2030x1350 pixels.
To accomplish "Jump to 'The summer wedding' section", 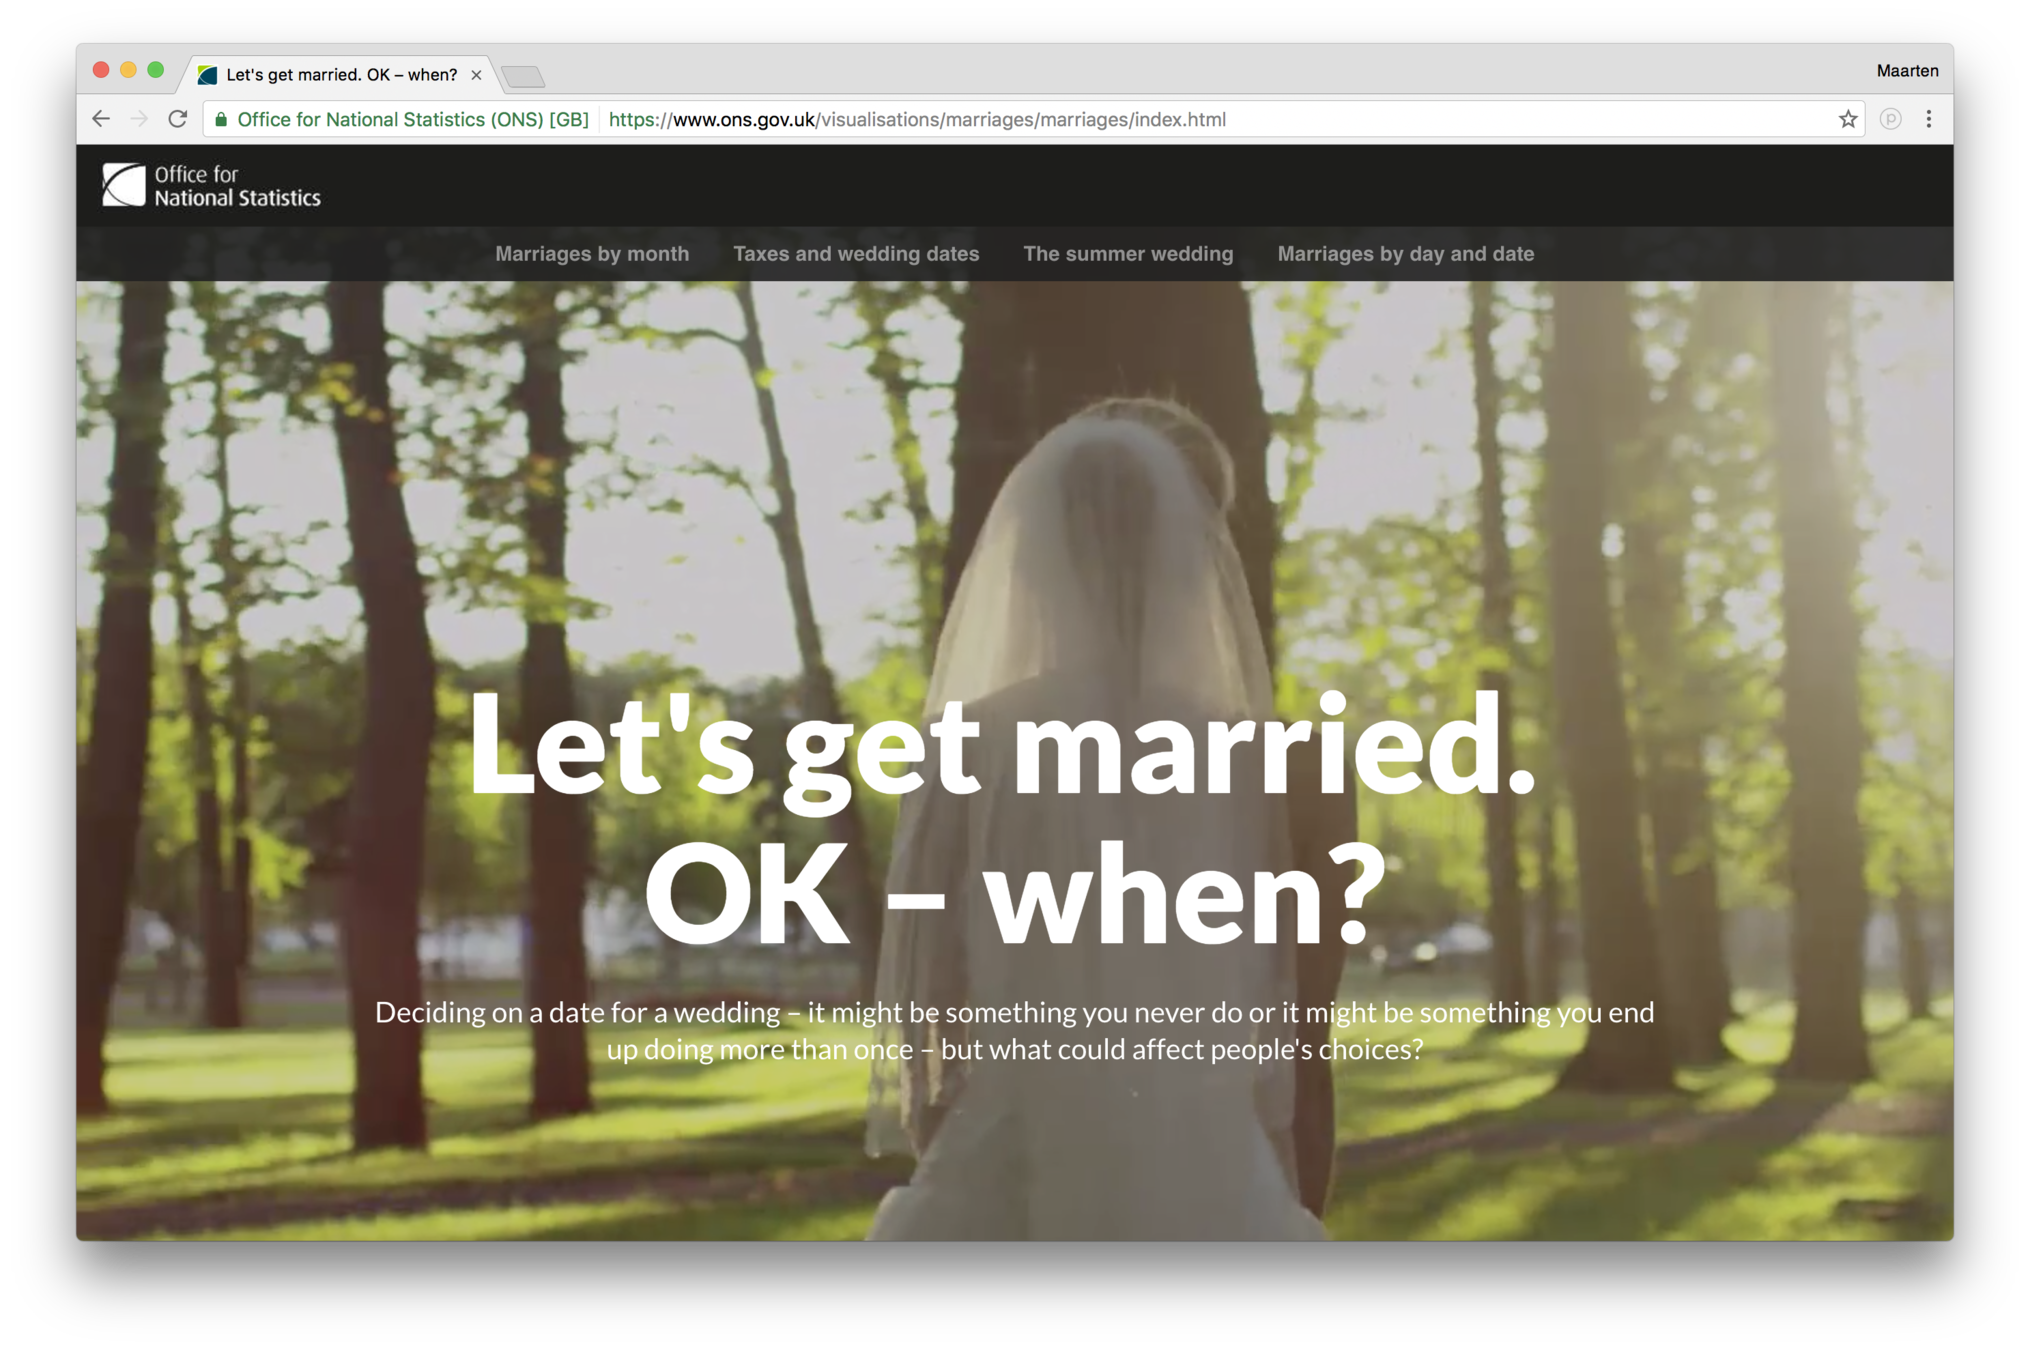I will 1128,254.
